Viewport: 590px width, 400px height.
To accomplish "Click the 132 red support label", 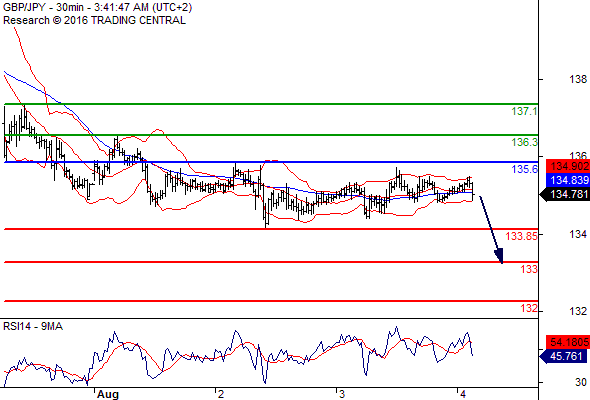I will click(529, 308).
